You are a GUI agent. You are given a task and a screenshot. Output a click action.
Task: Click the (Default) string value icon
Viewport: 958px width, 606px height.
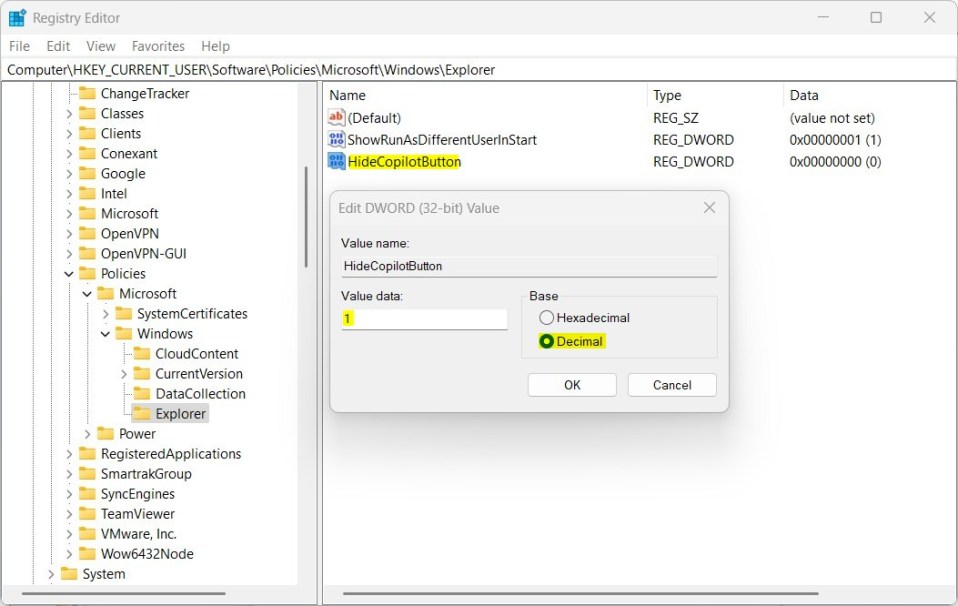point(336,117)
